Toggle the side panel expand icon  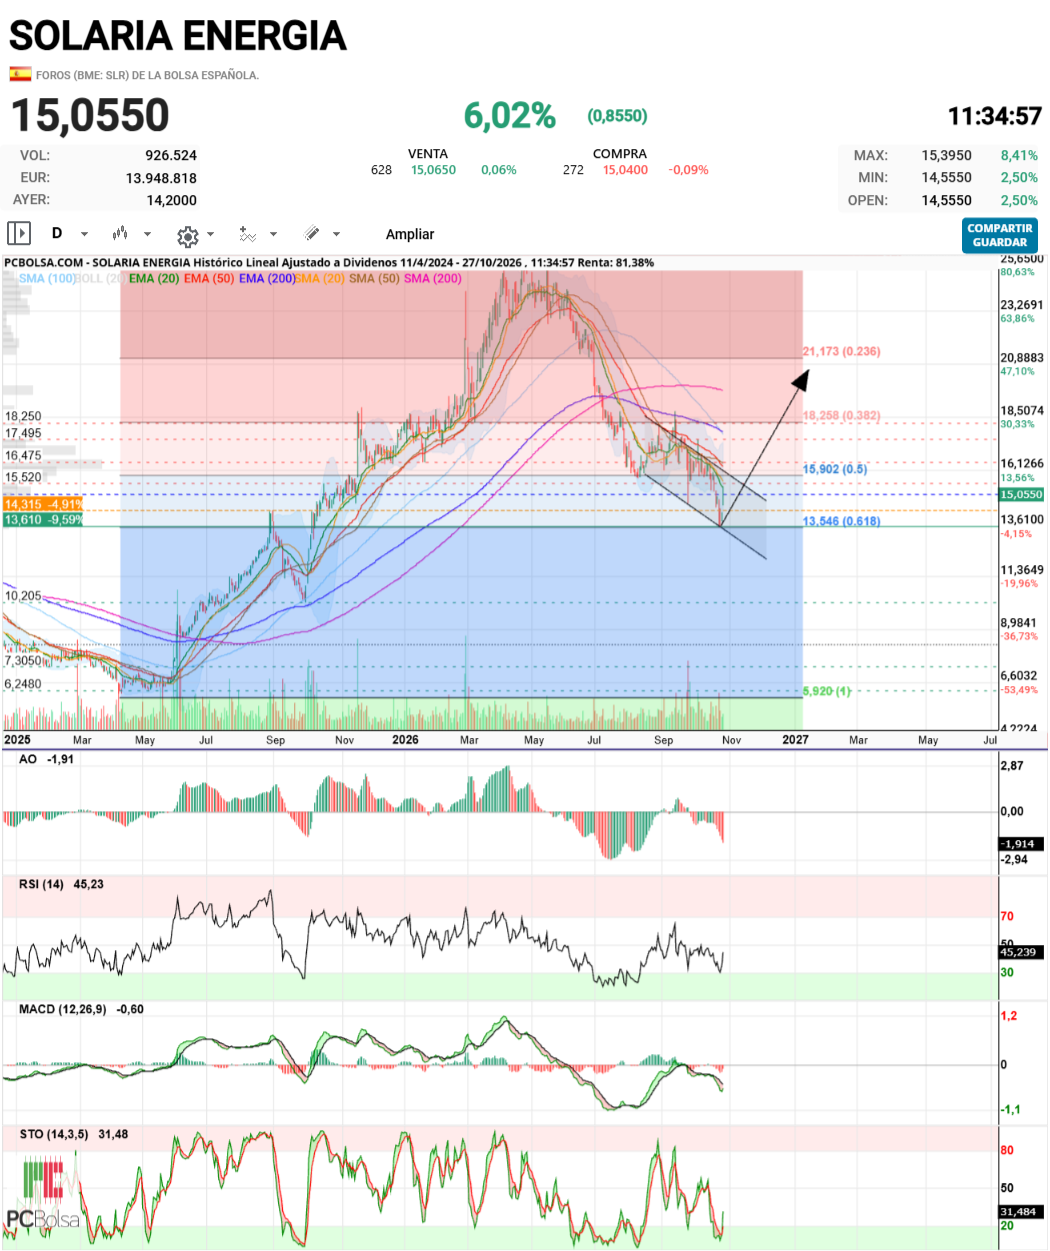[19, 234]
